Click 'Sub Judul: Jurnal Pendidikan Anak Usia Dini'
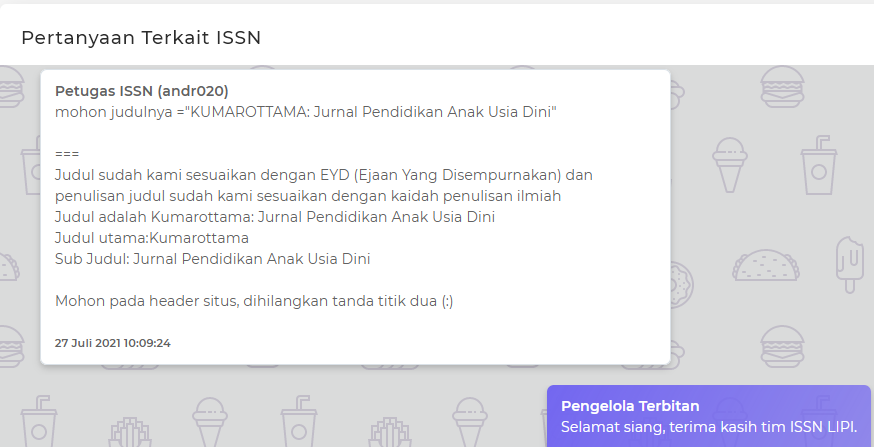 [x=212, y=259]
